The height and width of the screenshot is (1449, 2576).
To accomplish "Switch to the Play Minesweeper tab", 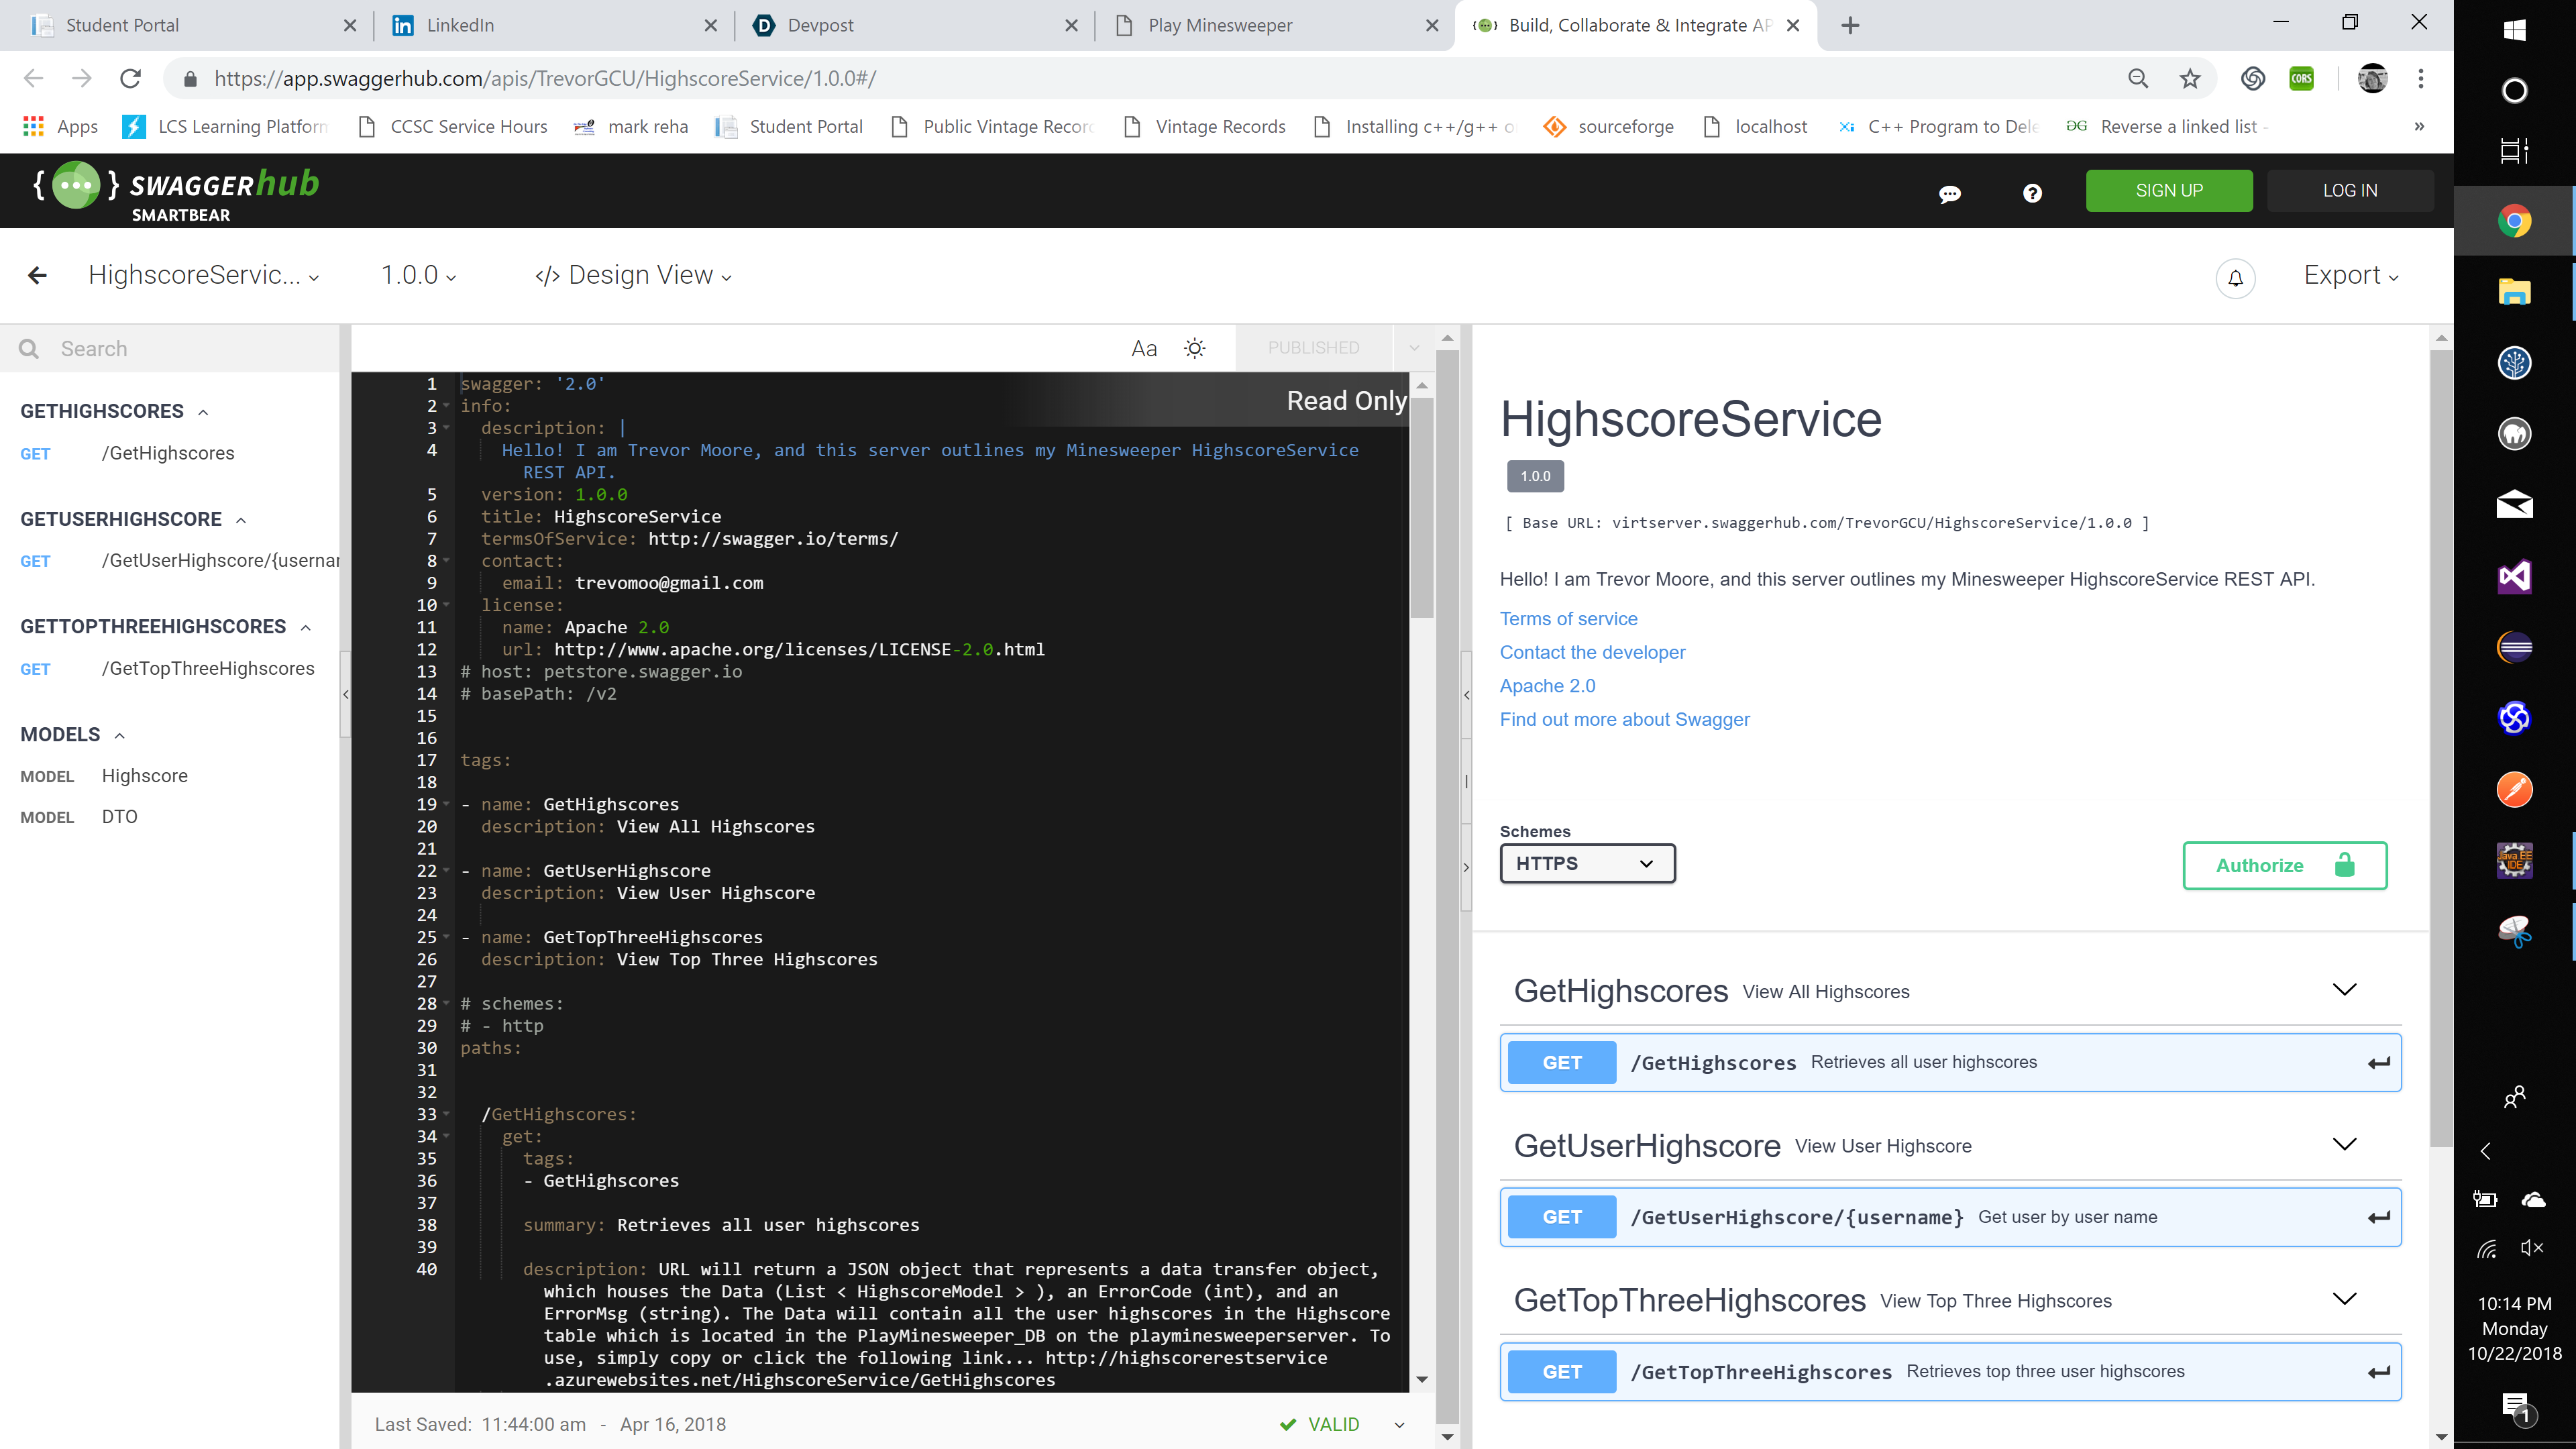I will coord(1220,25).
